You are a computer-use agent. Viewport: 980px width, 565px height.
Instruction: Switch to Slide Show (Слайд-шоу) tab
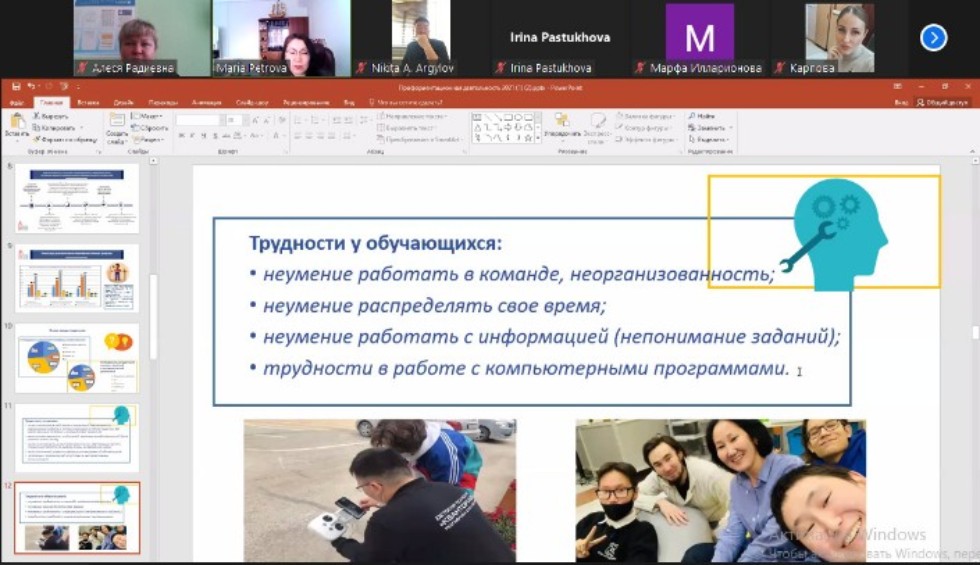click(252, 102)
